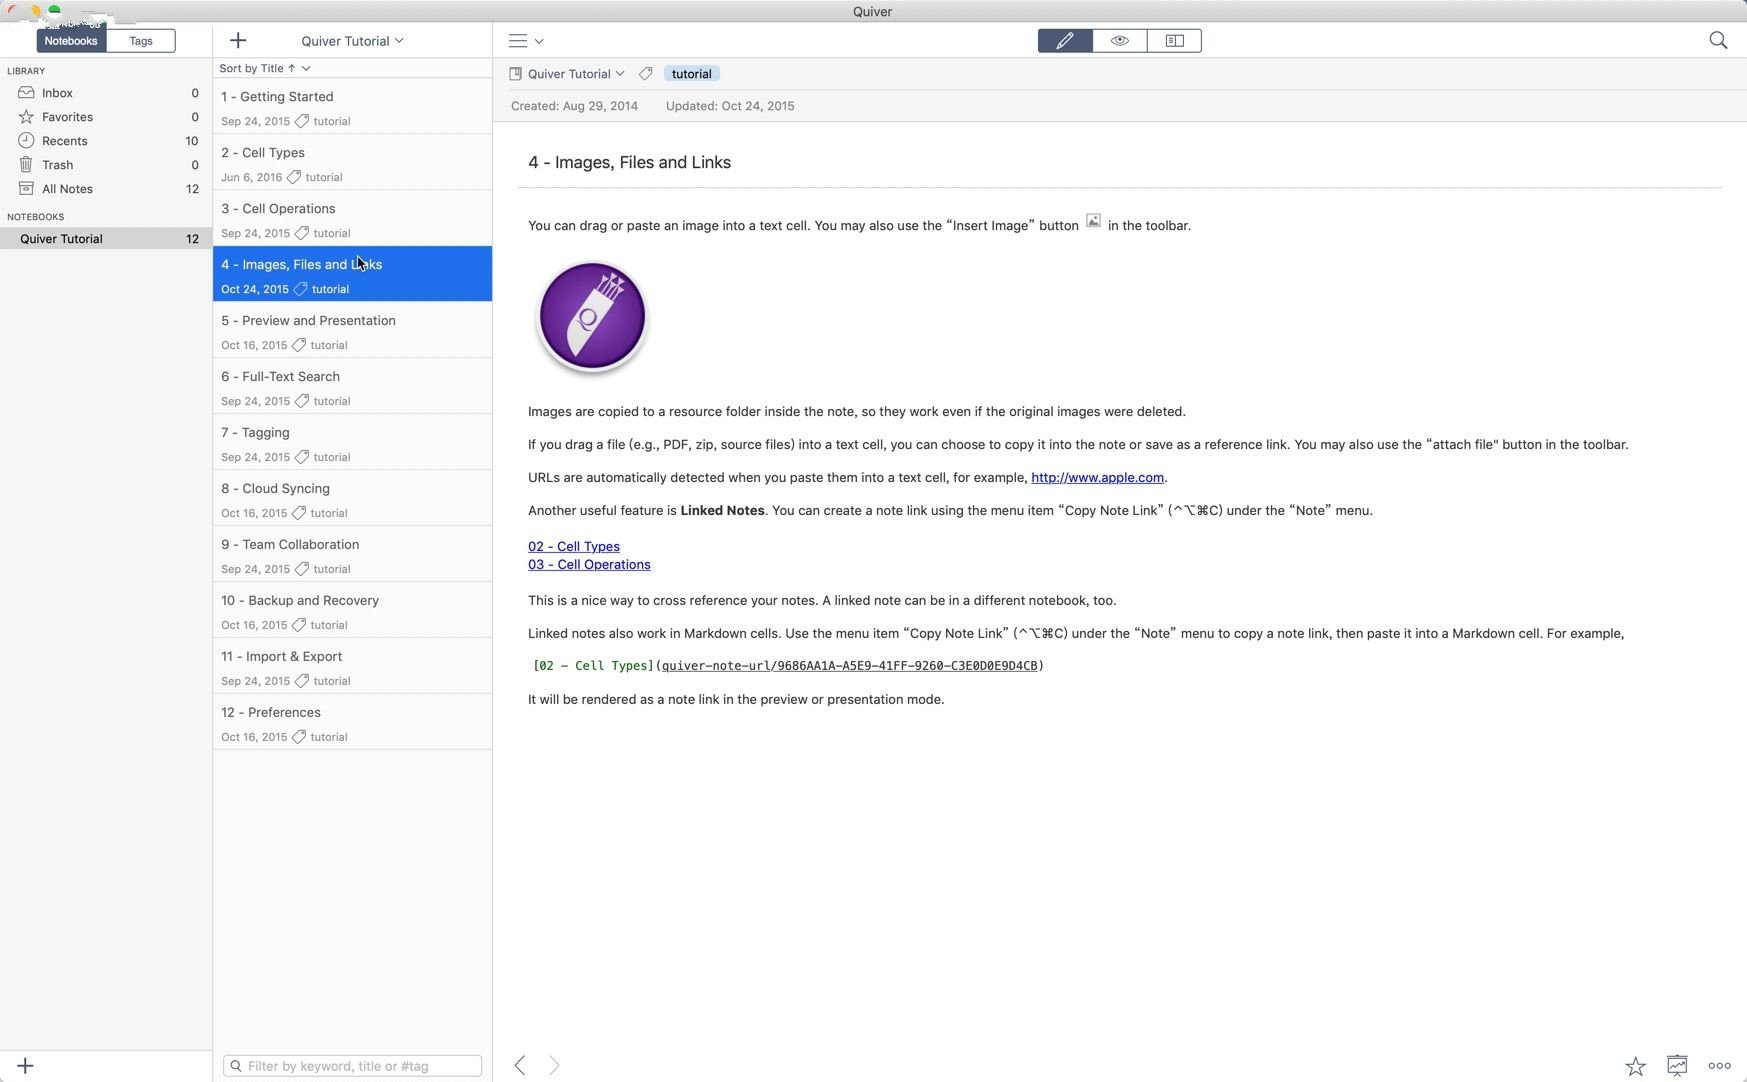Viewport: 1747px width, 1082px height.
Task: Add new note plus button
Action: coord(238,41)
